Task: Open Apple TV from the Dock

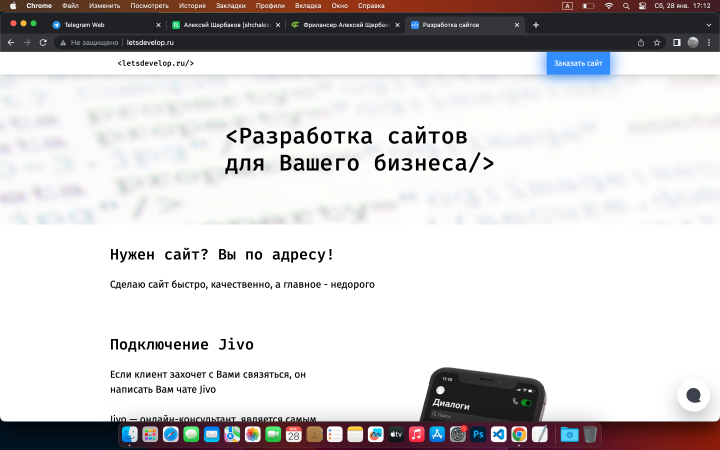Action: click(396, 434)
